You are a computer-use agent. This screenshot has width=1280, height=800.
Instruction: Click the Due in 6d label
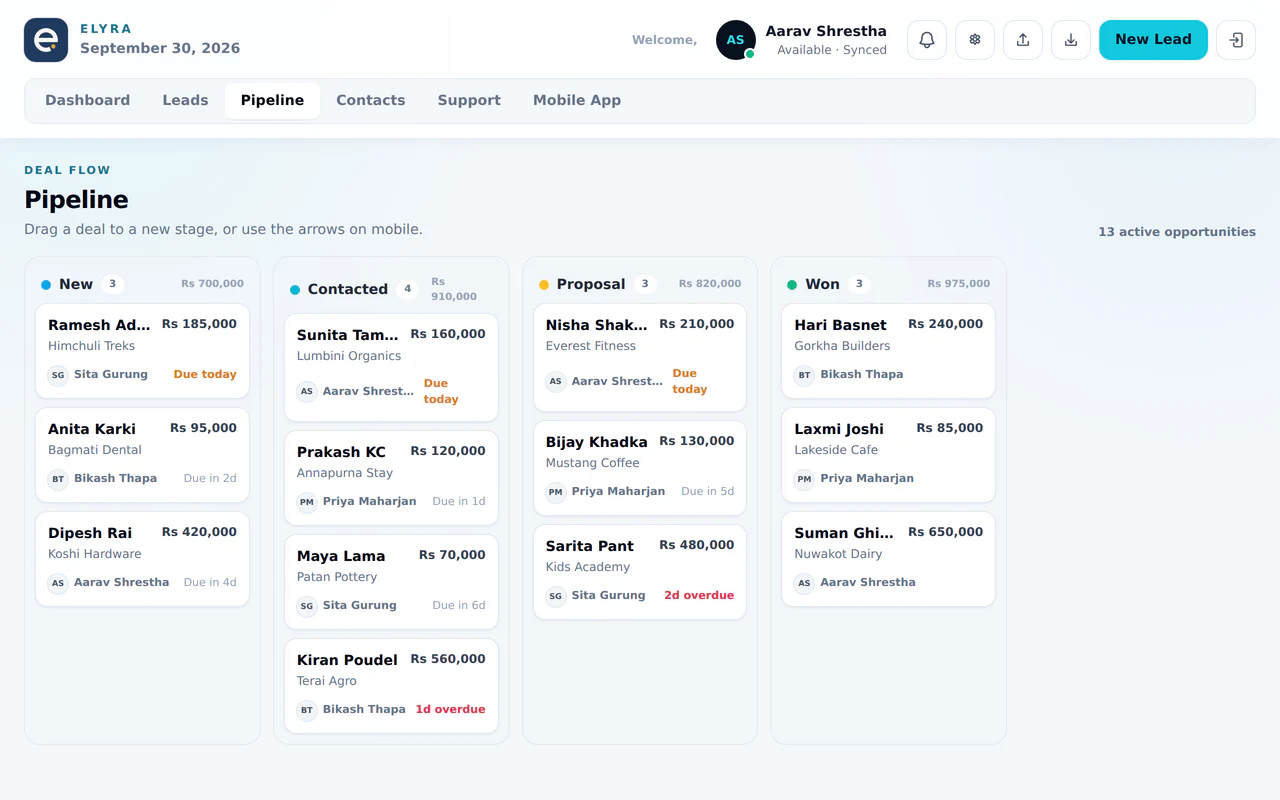(x=459, y=606)
